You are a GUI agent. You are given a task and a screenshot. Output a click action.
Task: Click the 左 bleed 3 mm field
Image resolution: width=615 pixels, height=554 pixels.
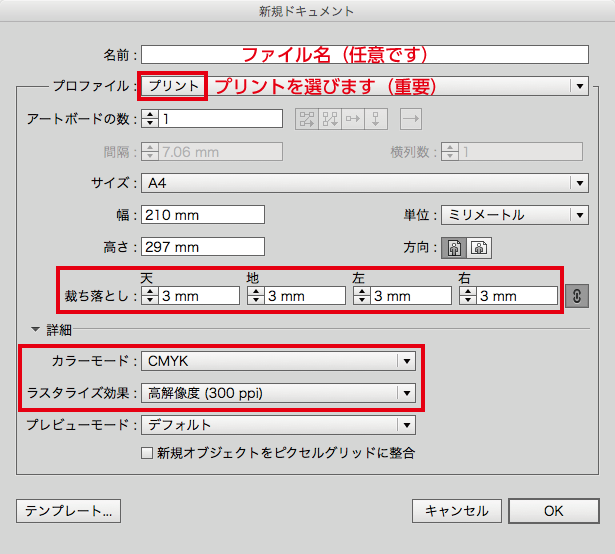pyautogui.click(x=411, y=296)
